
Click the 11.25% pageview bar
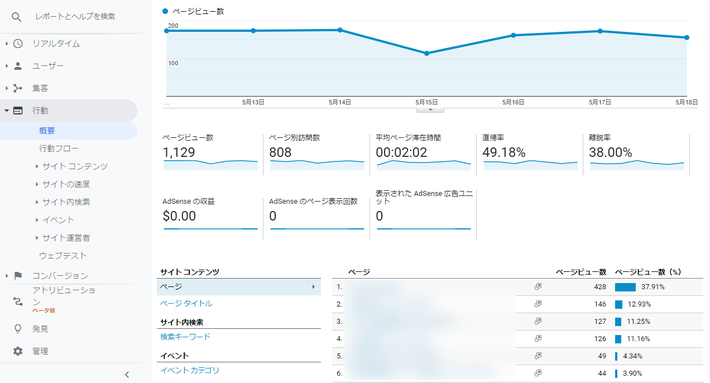click(x=618, y=321)
